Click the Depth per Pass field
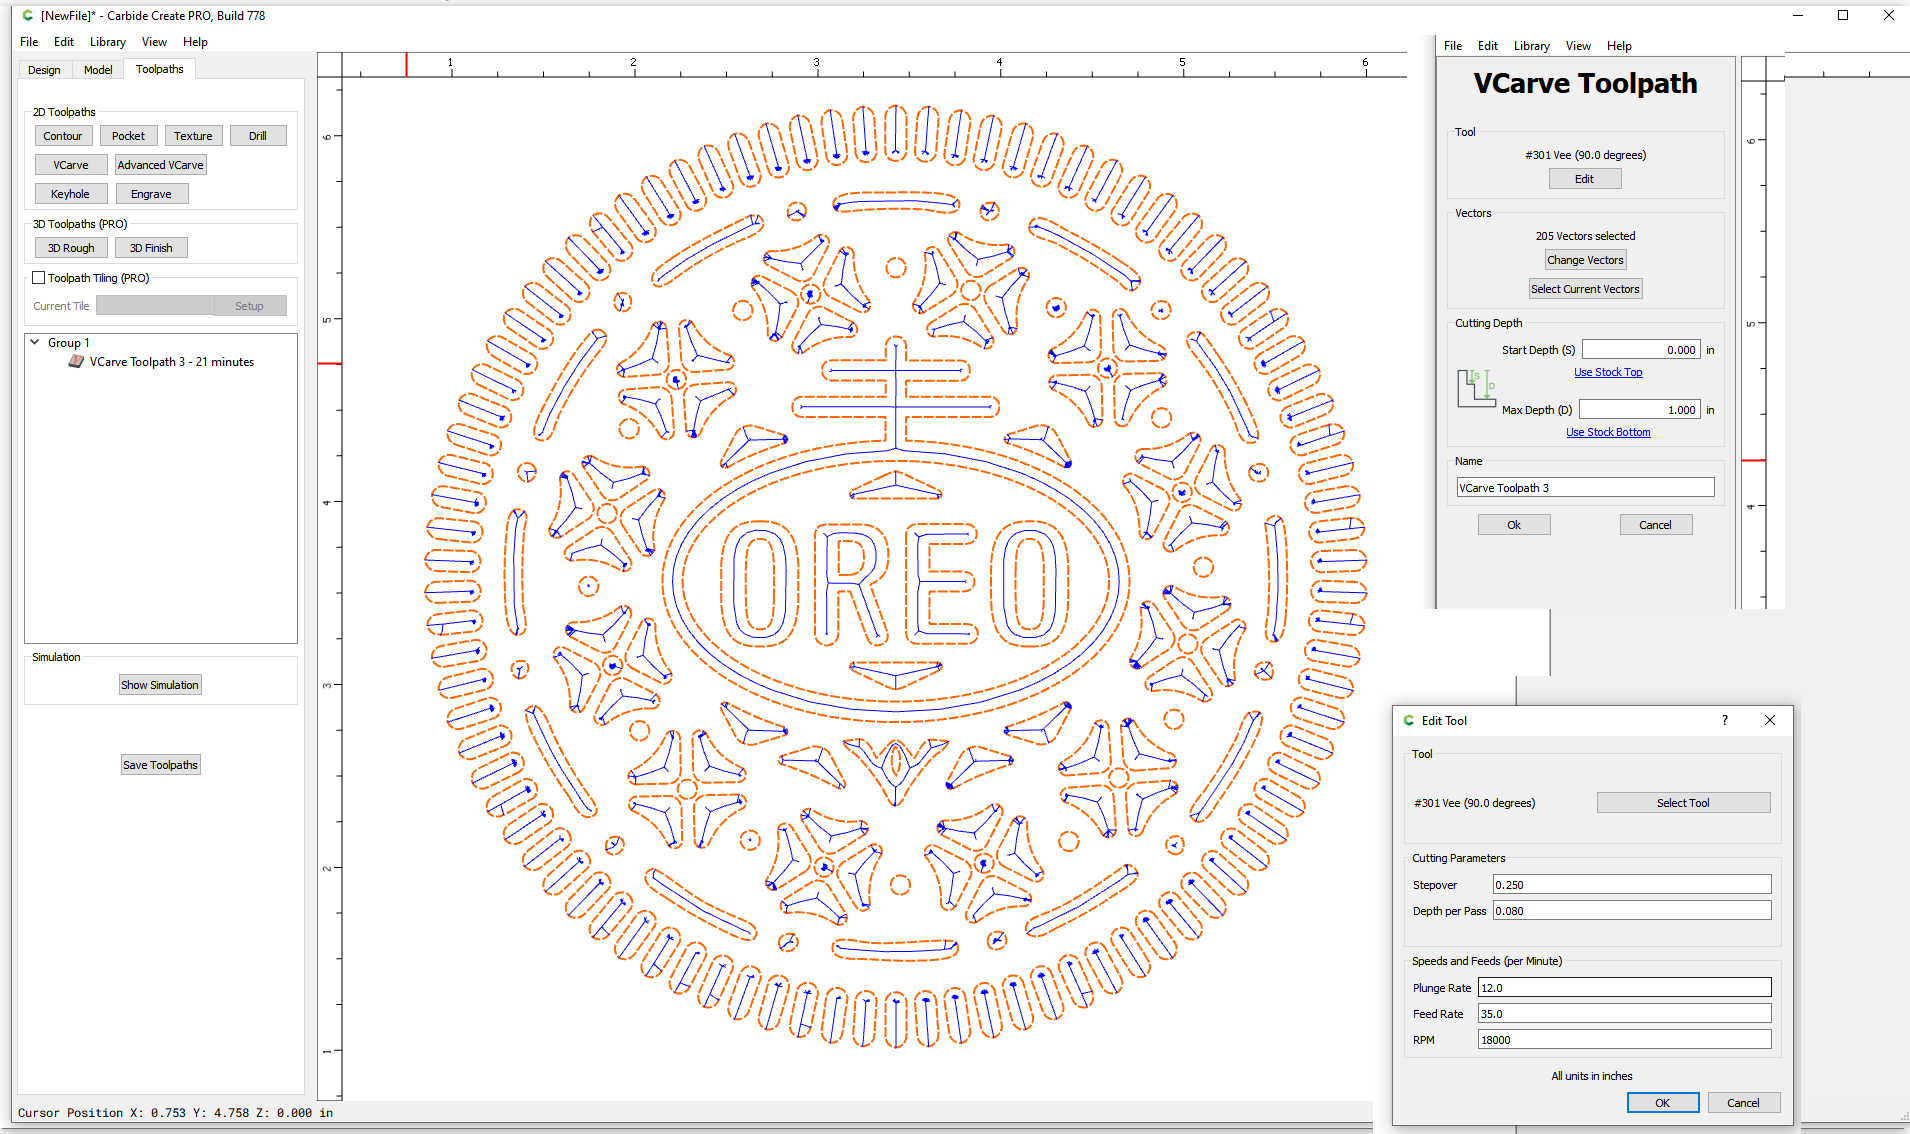 pos(1632,911)
